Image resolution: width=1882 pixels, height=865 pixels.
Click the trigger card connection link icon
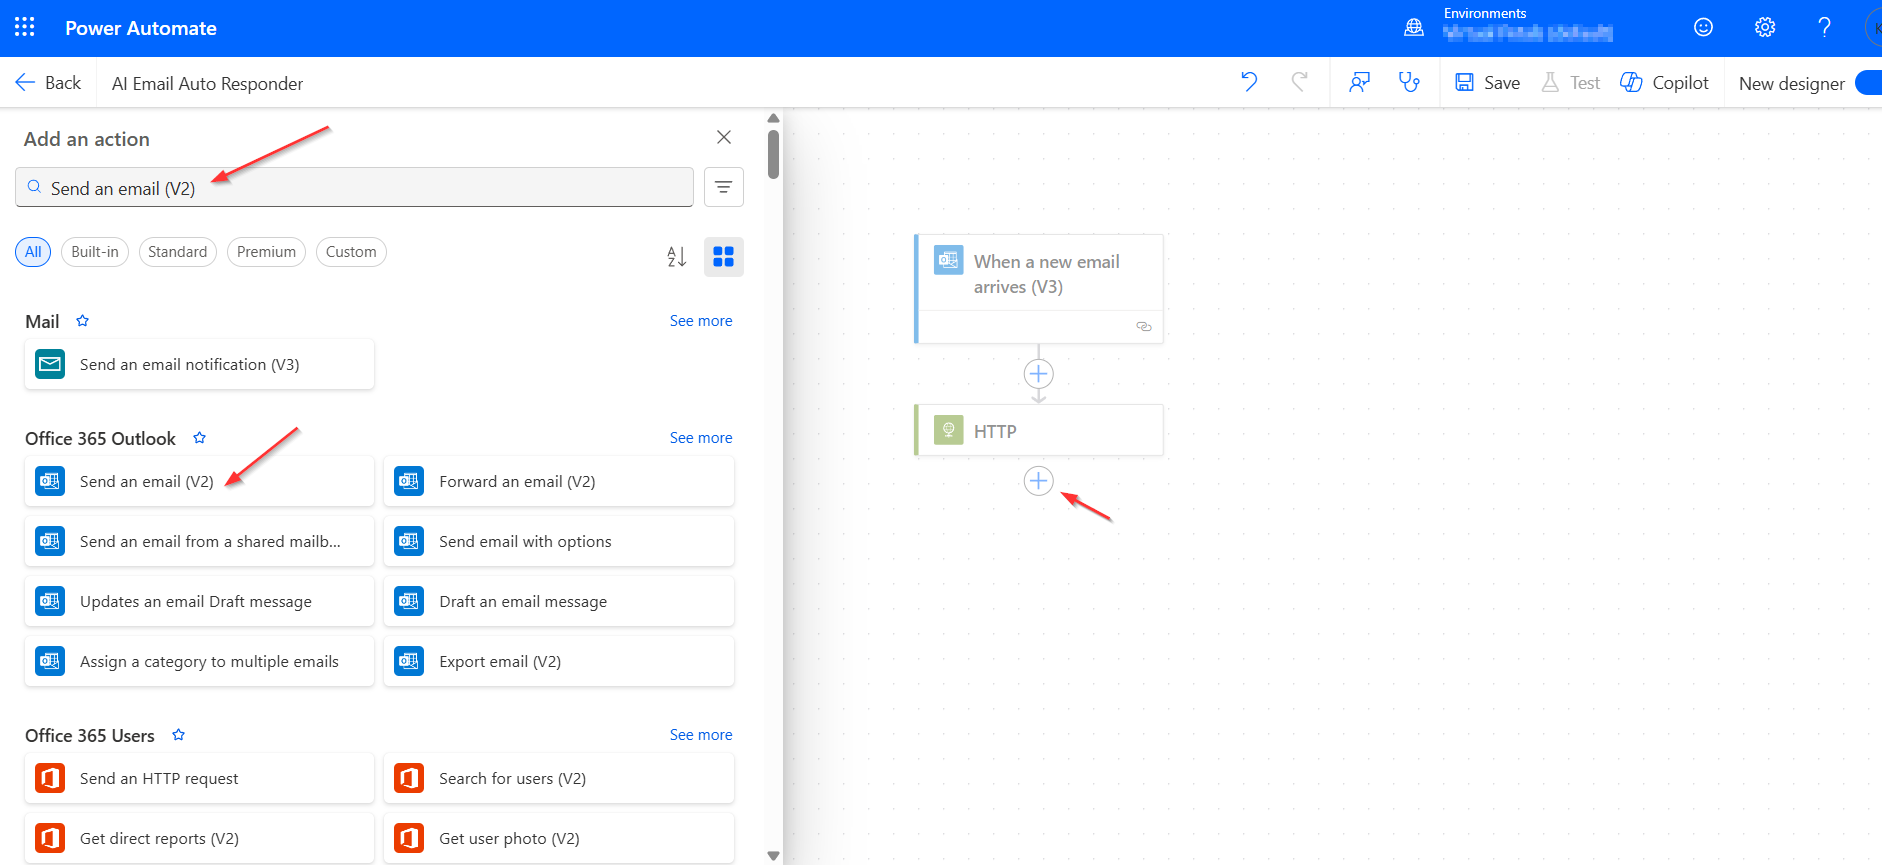pyautogui.click(x=1144, y=327)
